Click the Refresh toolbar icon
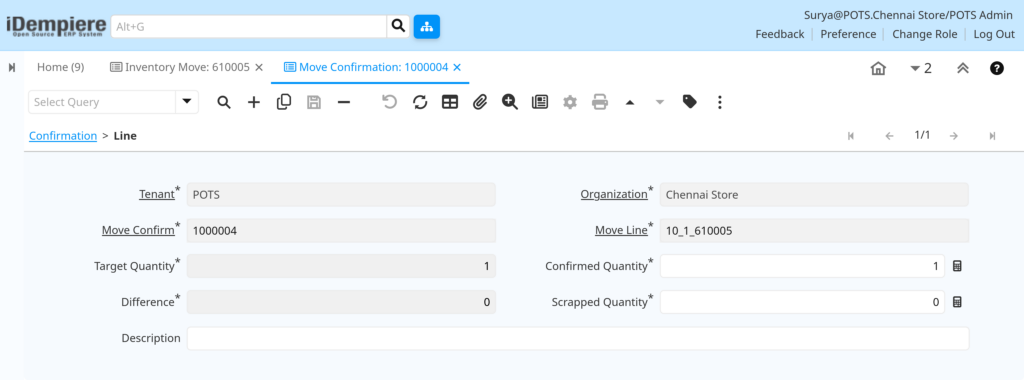The image size is (1024, 380). pos(420,103)
